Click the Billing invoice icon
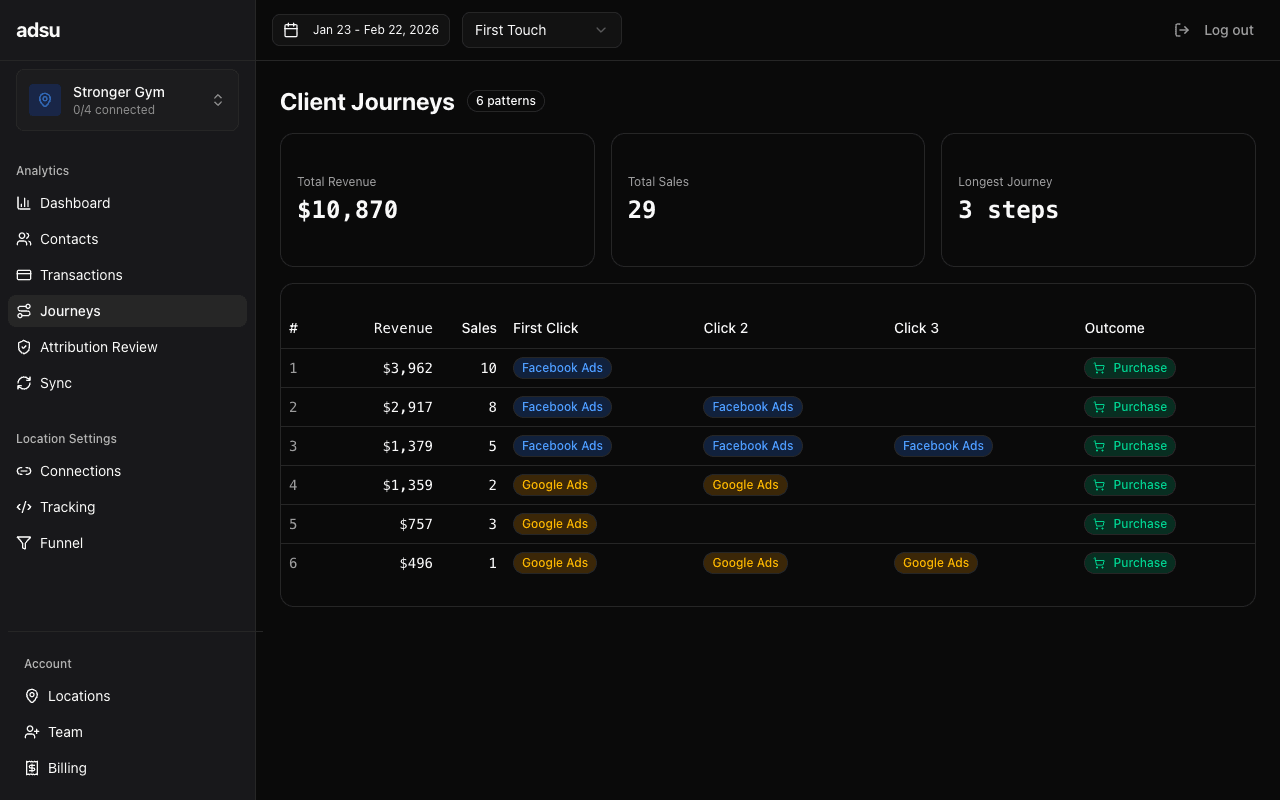Image resolution: width=1280 pixels, height=800 pixels. pyautogui.click(x=31, y=767)
